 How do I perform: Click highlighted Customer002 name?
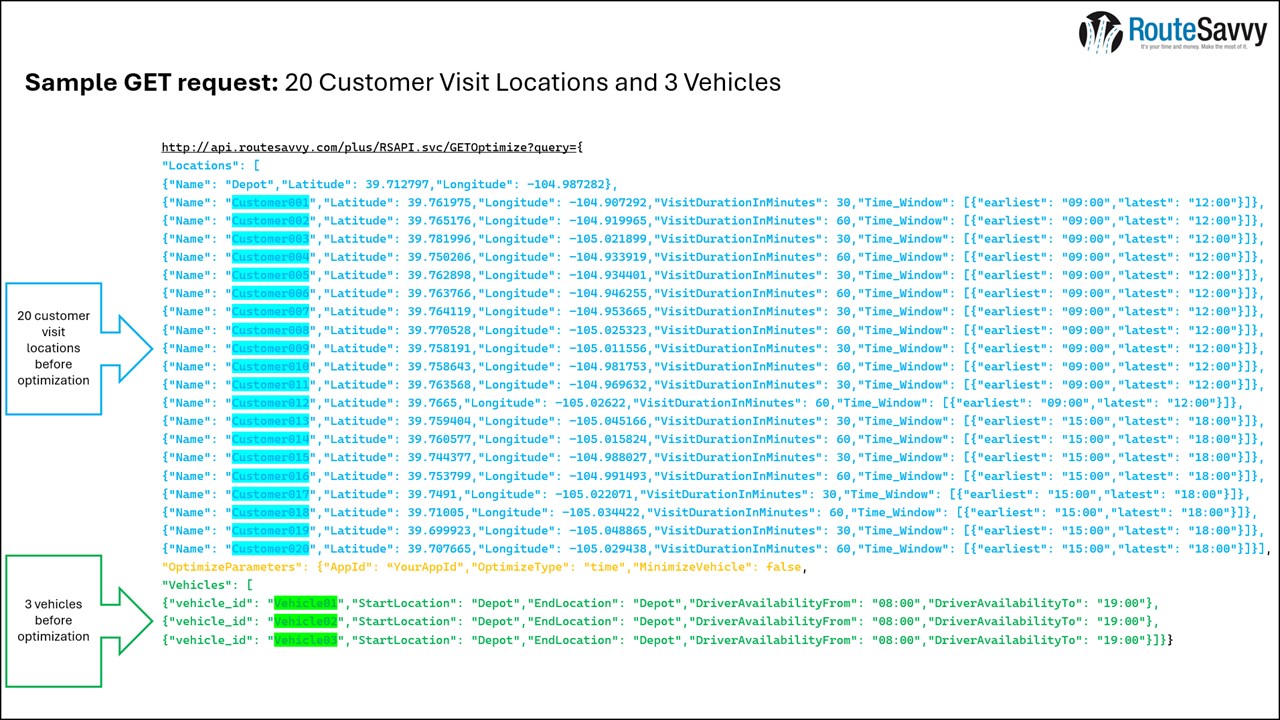pyautogui.click(x=271, y=221)
